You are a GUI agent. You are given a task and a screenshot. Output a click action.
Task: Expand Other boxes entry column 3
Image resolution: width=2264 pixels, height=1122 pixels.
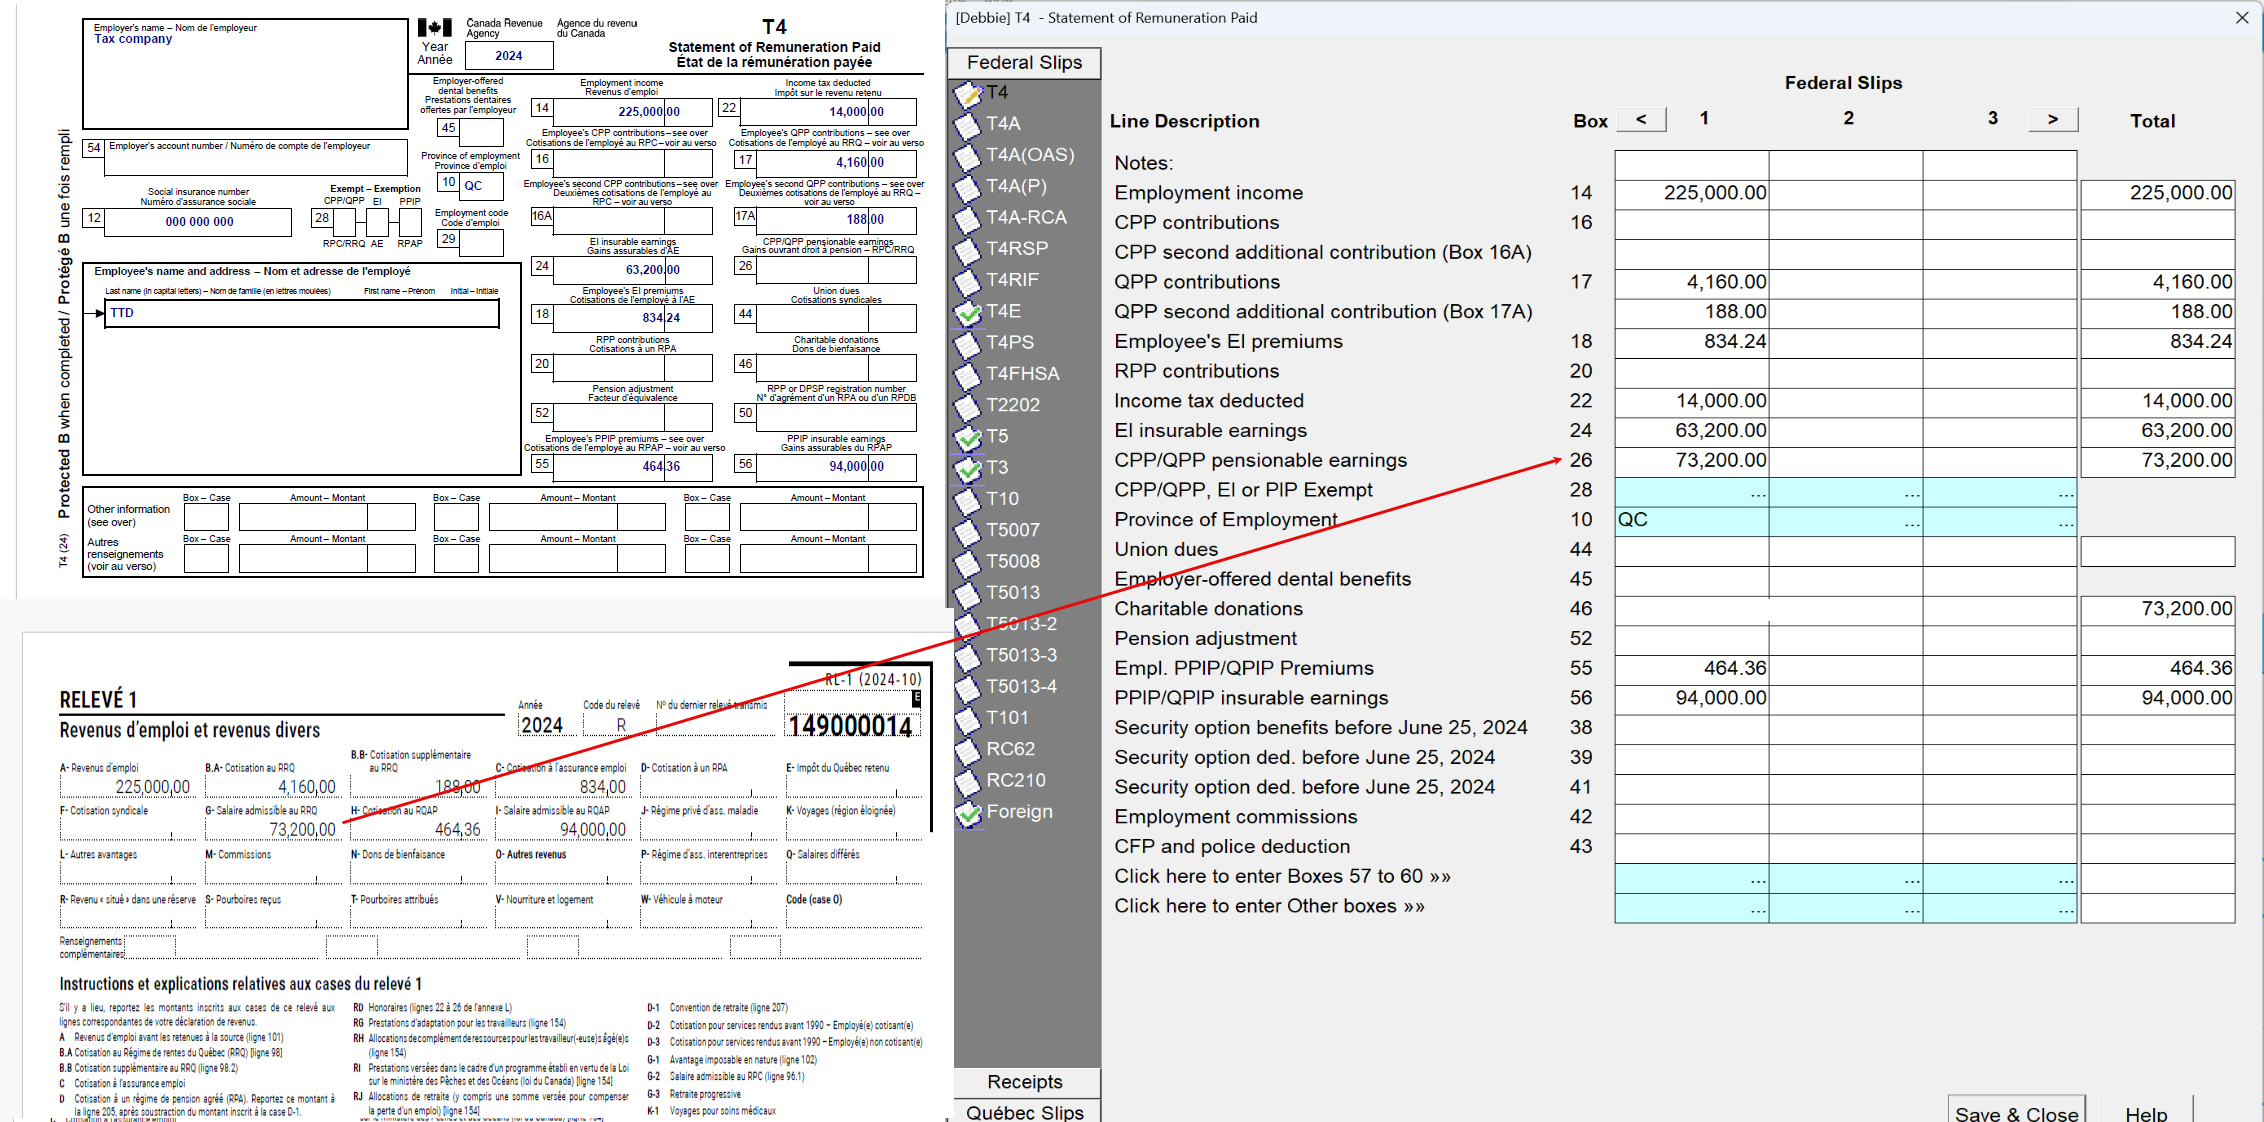tap(2000, 908)
